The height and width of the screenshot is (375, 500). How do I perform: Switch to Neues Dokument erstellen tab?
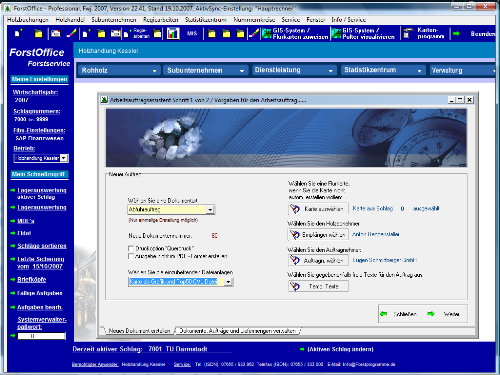pos(139,331)
